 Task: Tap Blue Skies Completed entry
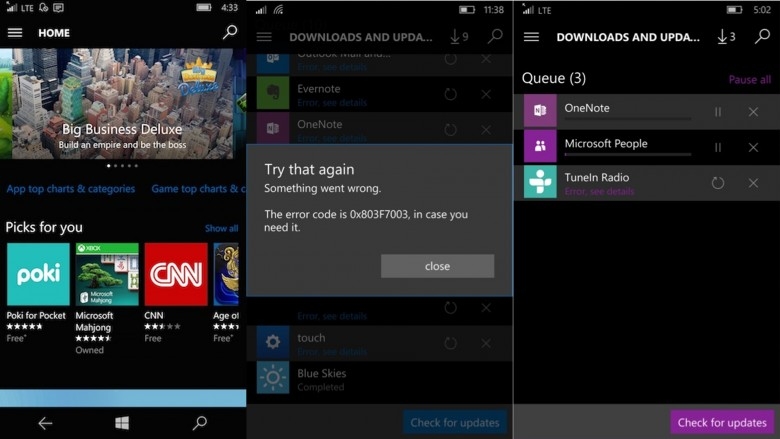379,379
